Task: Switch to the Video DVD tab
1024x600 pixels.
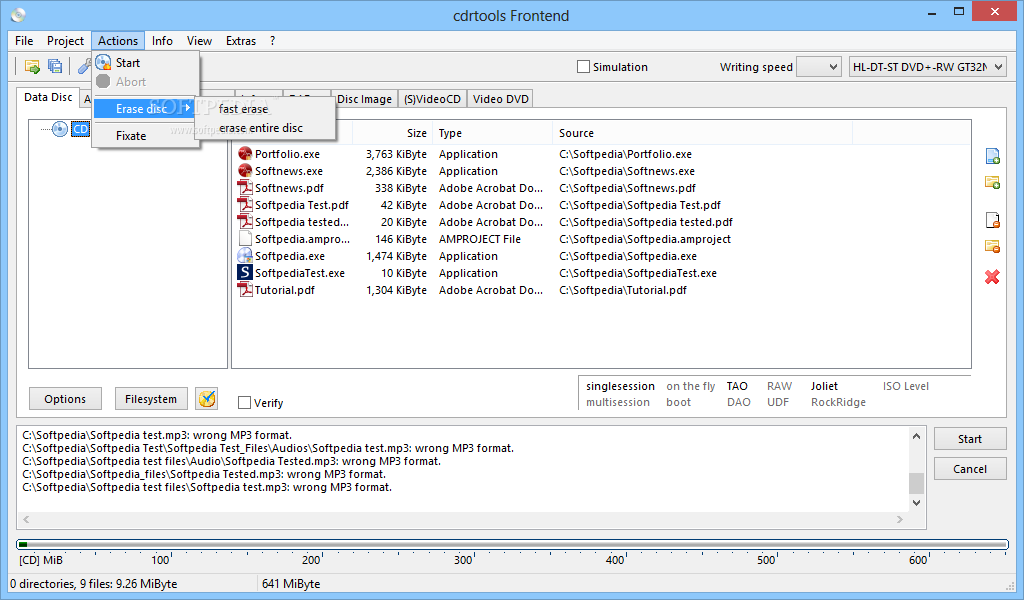Action: [x=500, y=99]
